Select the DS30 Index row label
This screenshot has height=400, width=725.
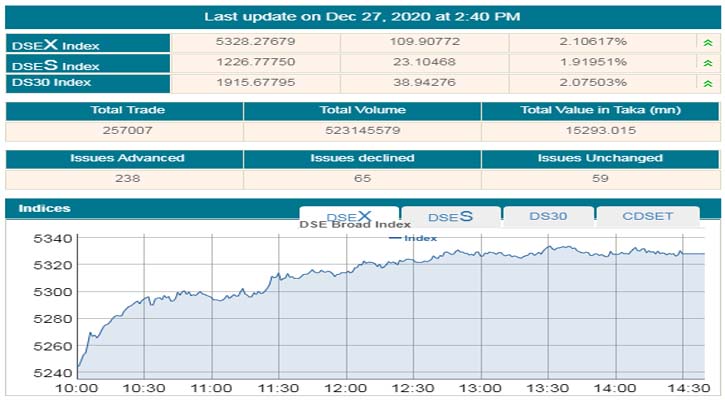point(53,82)
